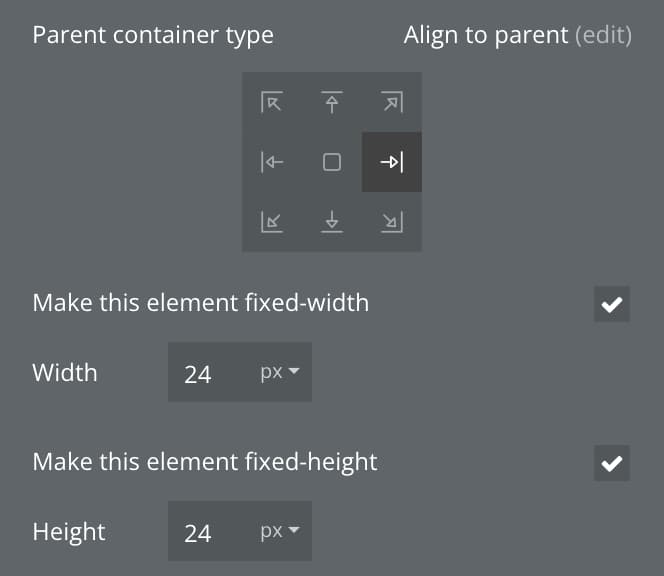The height and width of the screenshot is (576, 664).
Task: Click the Width value field showing 24
Action: tap(210, 372)
